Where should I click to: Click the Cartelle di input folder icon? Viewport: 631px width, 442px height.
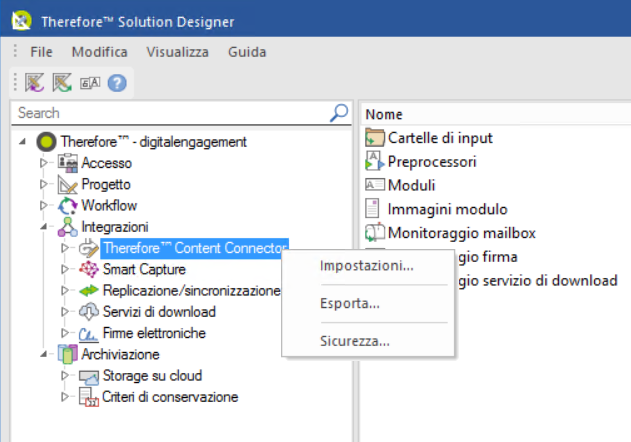pos(375,137)
